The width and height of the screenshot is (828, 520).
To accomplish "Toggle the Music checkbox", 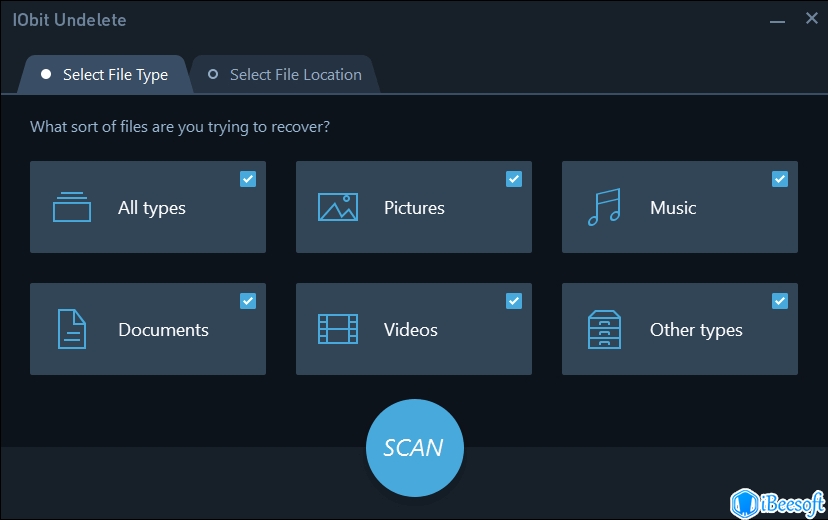I will pyautogui.click(x=780, y=179).
